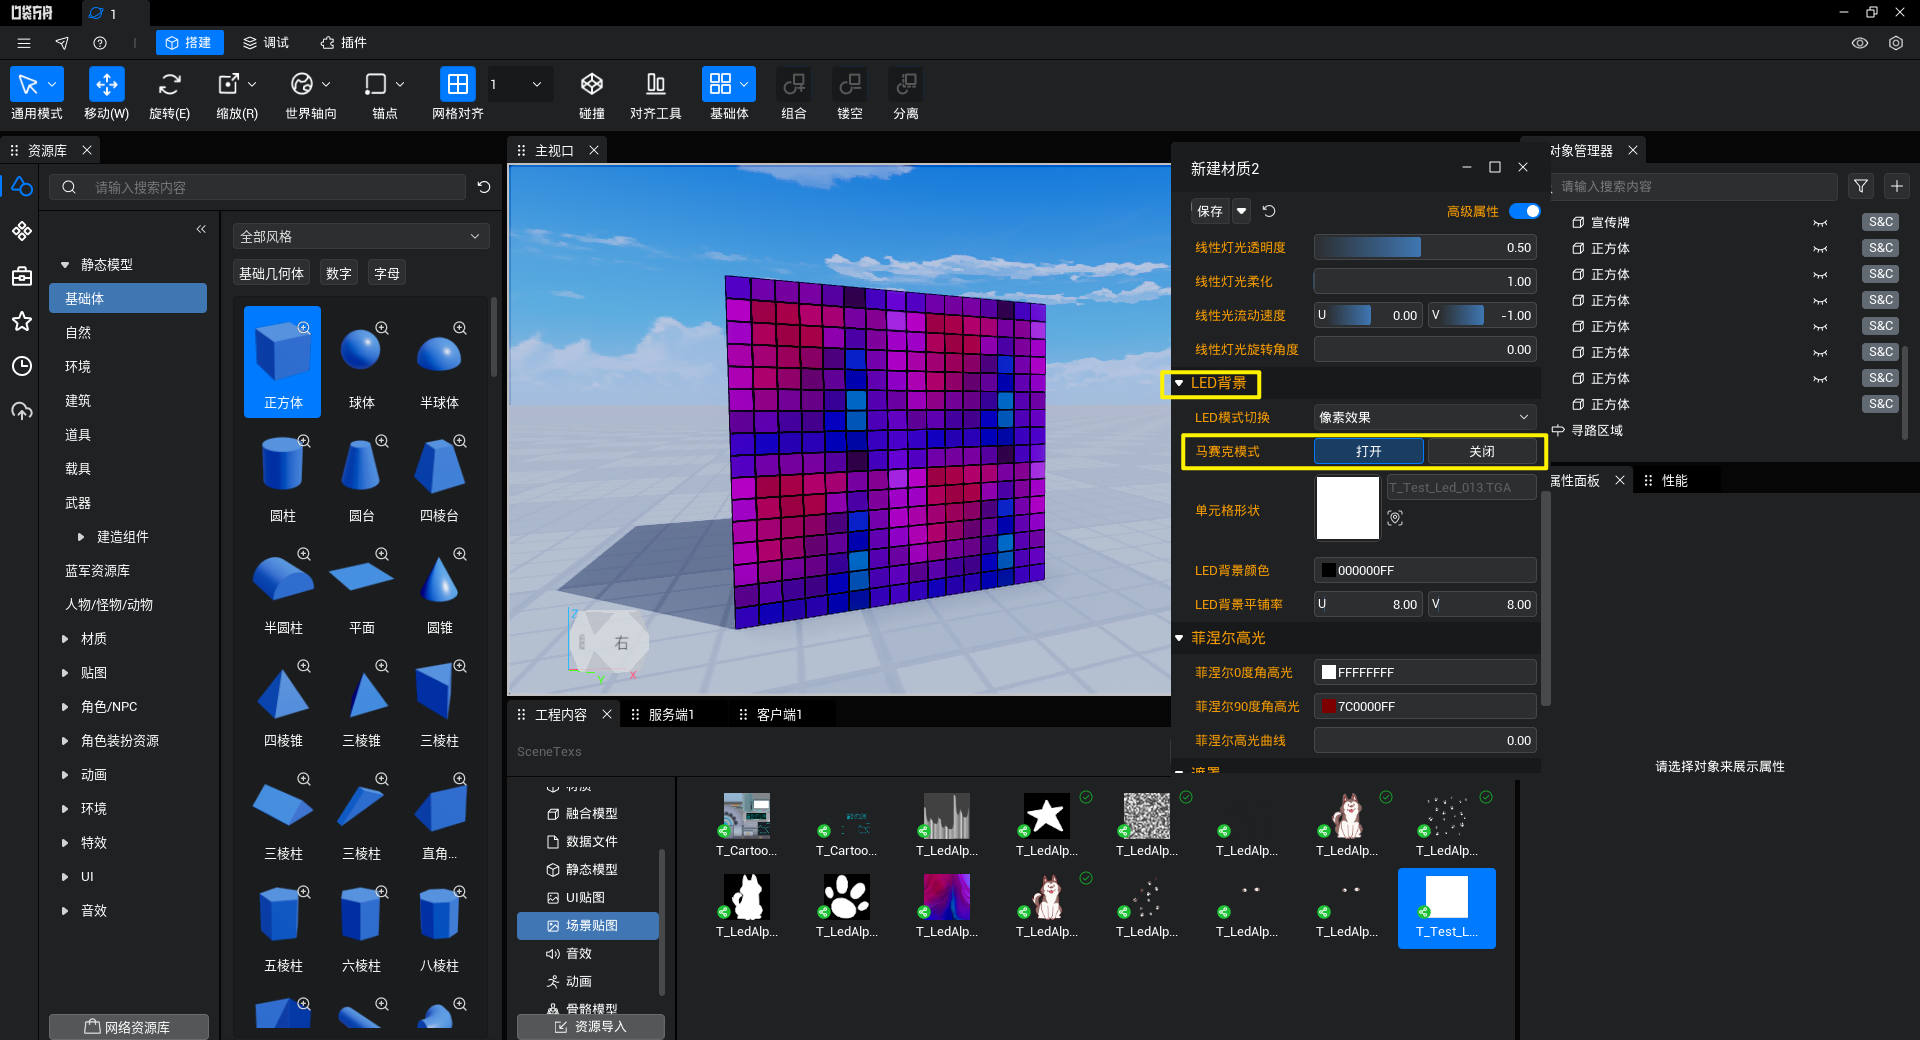1920x1040 pixels.
Task: Switch to the 搭建 build tab
Action: point(189,43)
